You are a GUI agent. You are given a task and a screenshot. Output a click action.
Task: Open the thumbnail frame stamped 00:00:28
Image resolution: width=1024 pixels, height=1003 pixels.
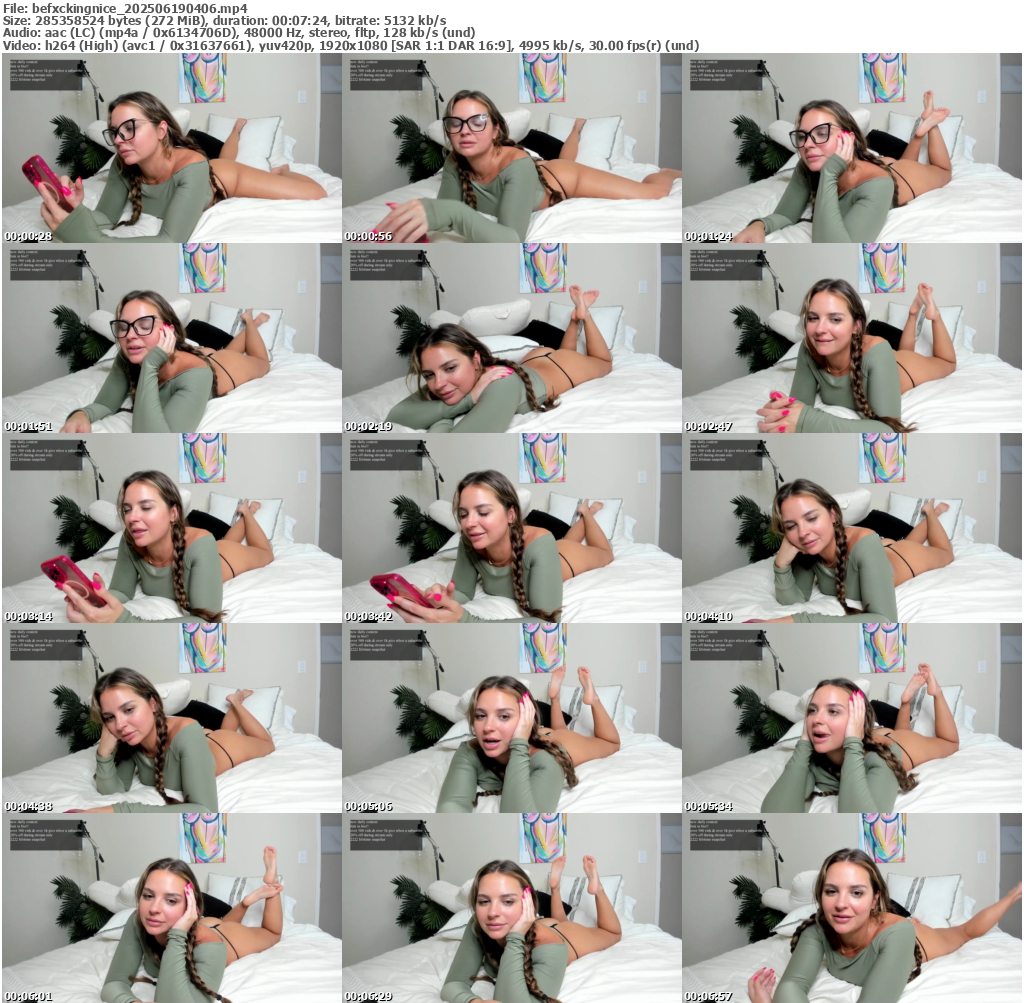(x=172, y=148)
